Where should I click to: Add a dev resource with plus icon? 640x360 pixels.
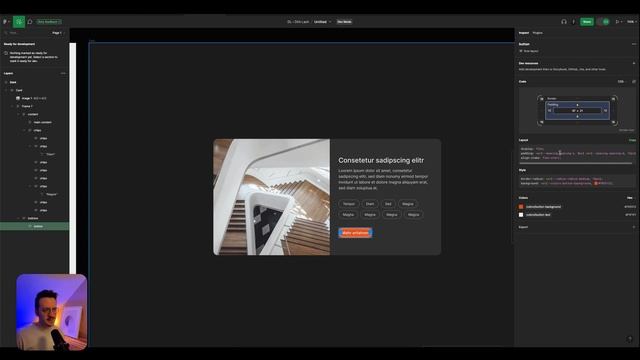point(633,63)
